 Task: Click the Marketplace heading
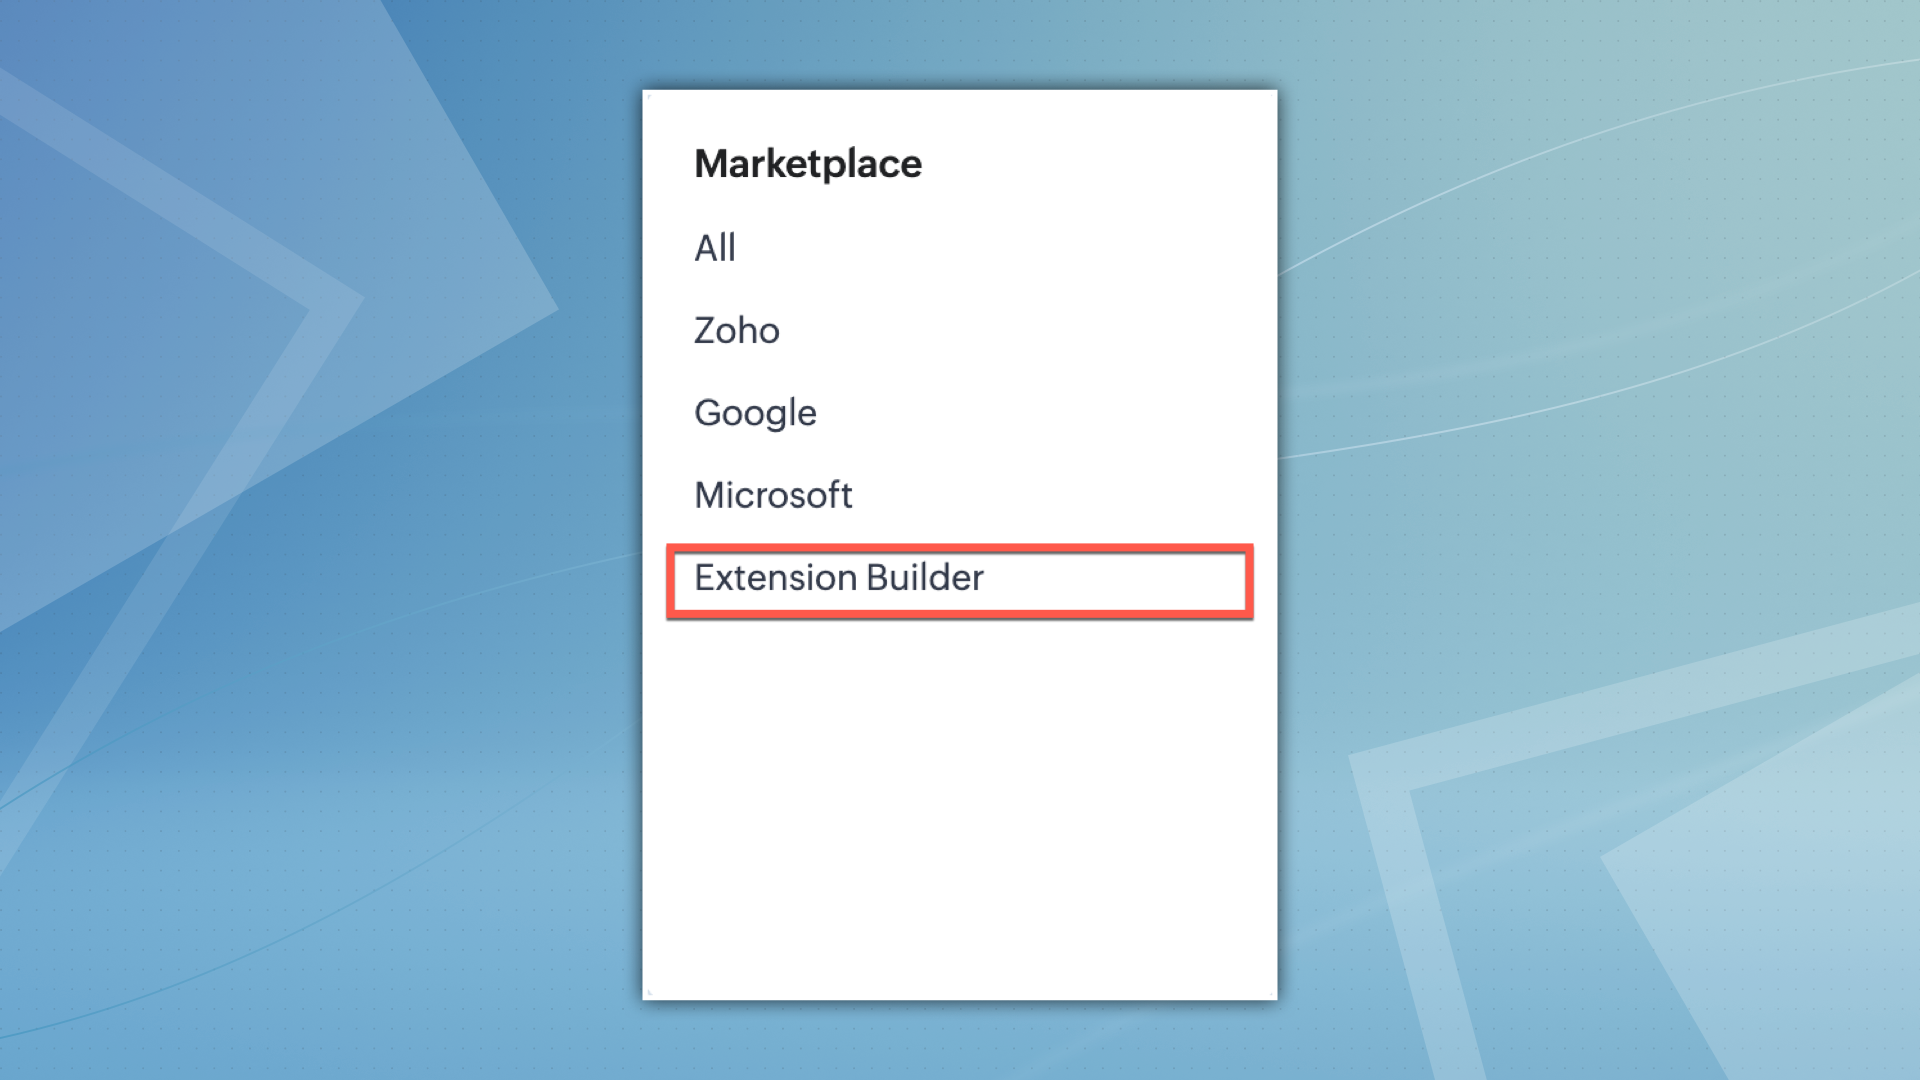(x=808, y=164)
